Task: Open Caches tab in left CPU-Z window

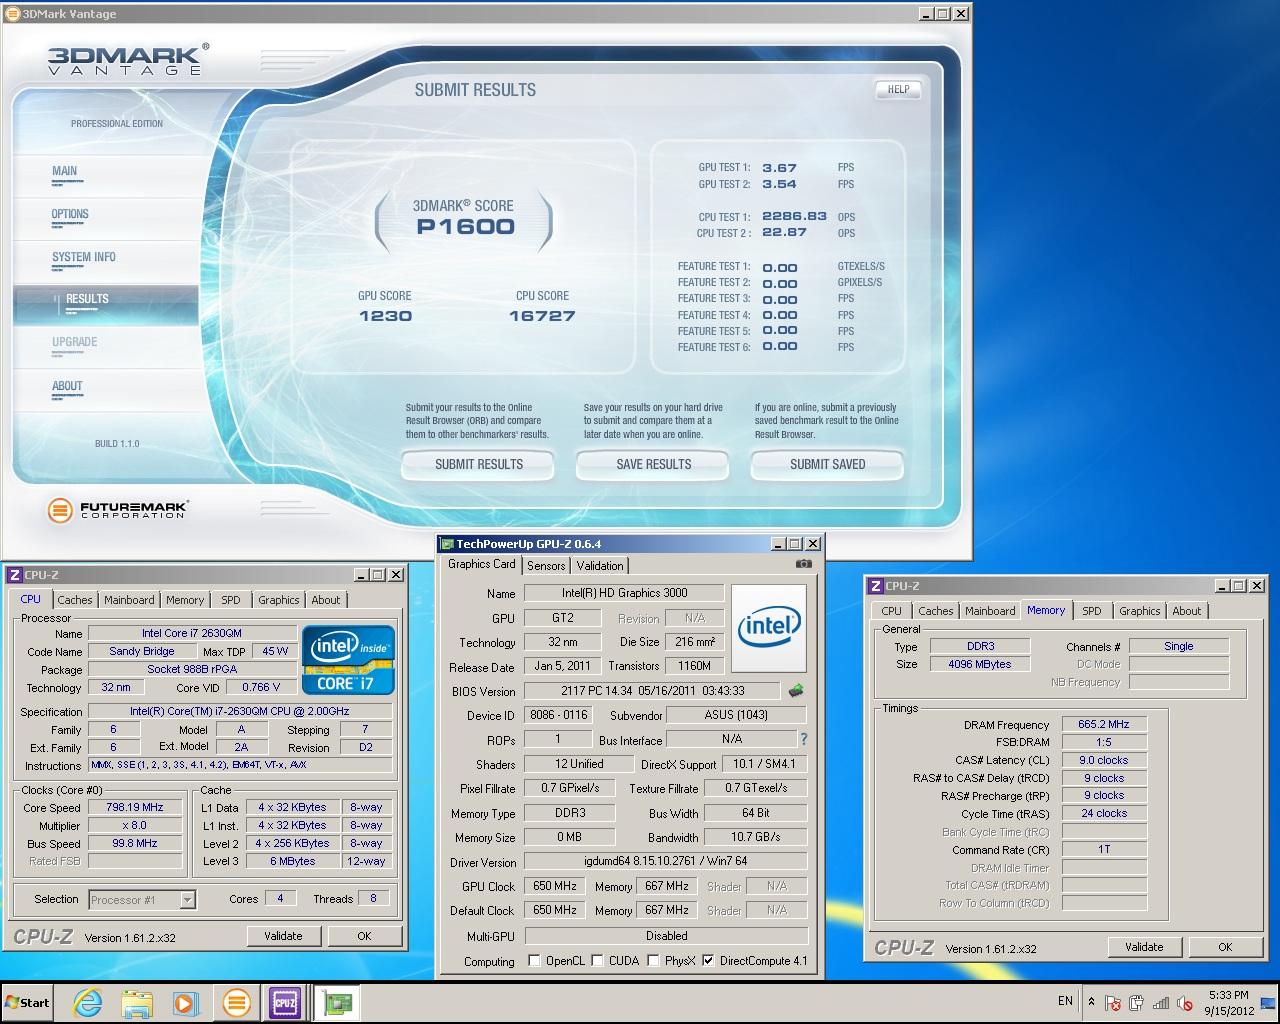Action: (75, 600)
